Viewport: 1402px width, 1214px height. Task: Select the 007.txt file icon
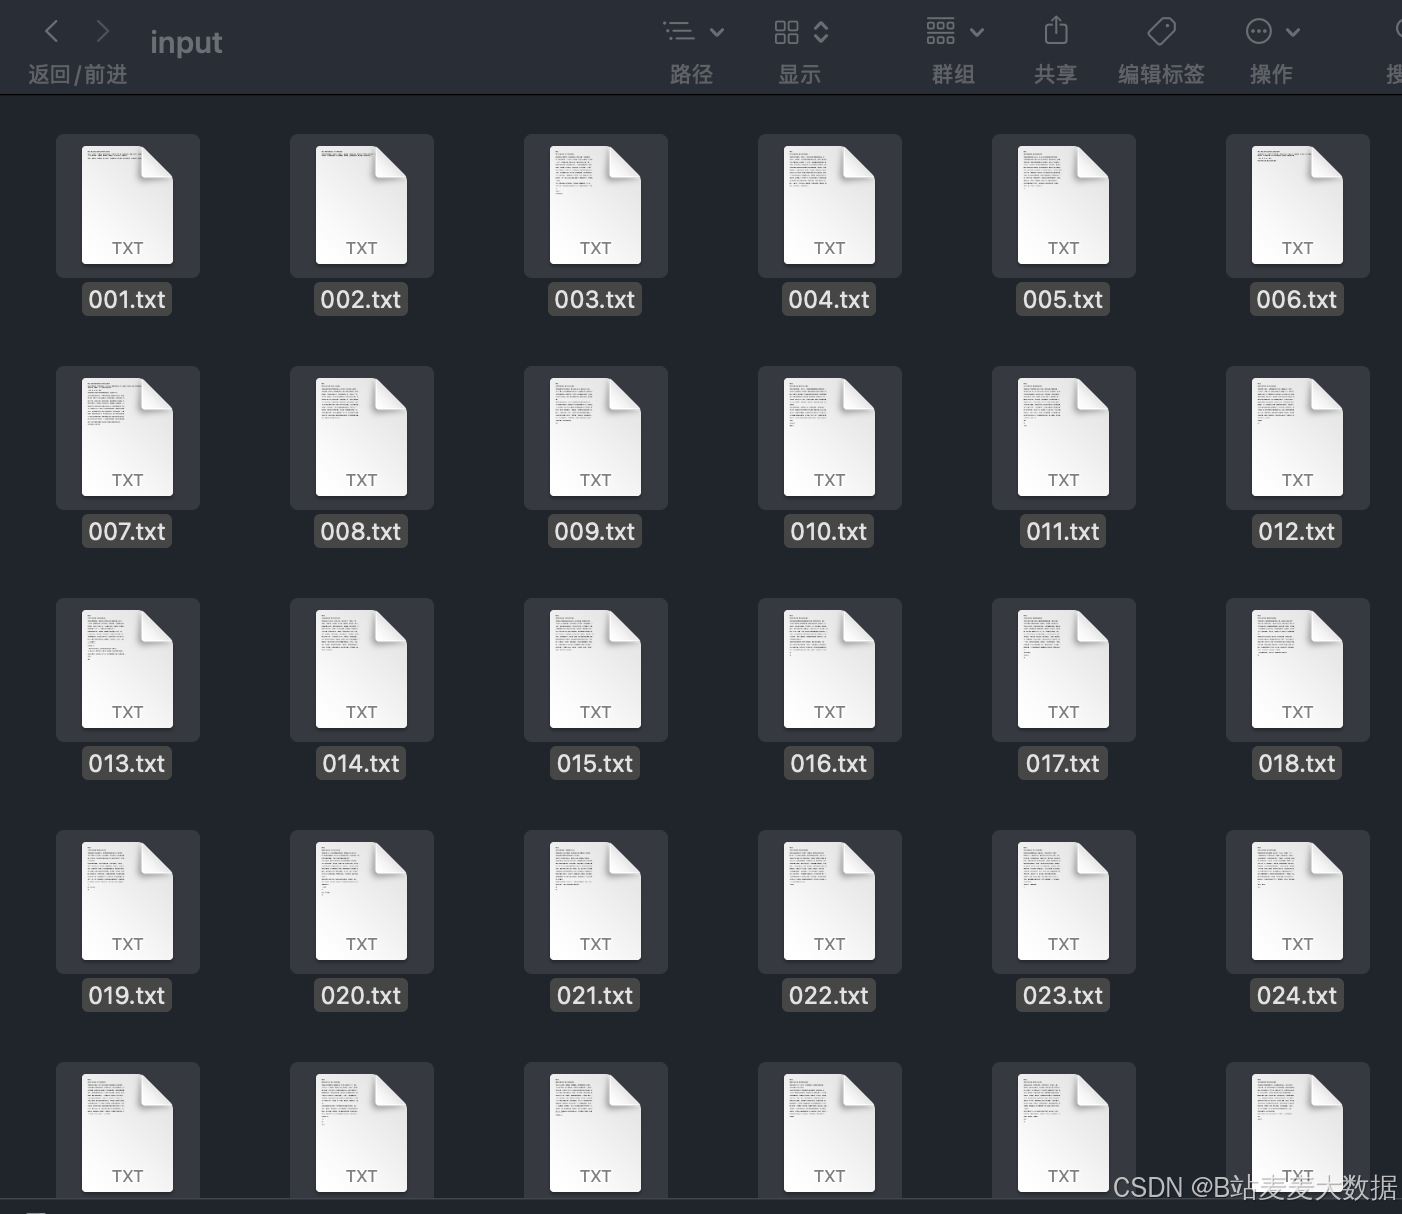pyautogui.click(x=128, y=437)
